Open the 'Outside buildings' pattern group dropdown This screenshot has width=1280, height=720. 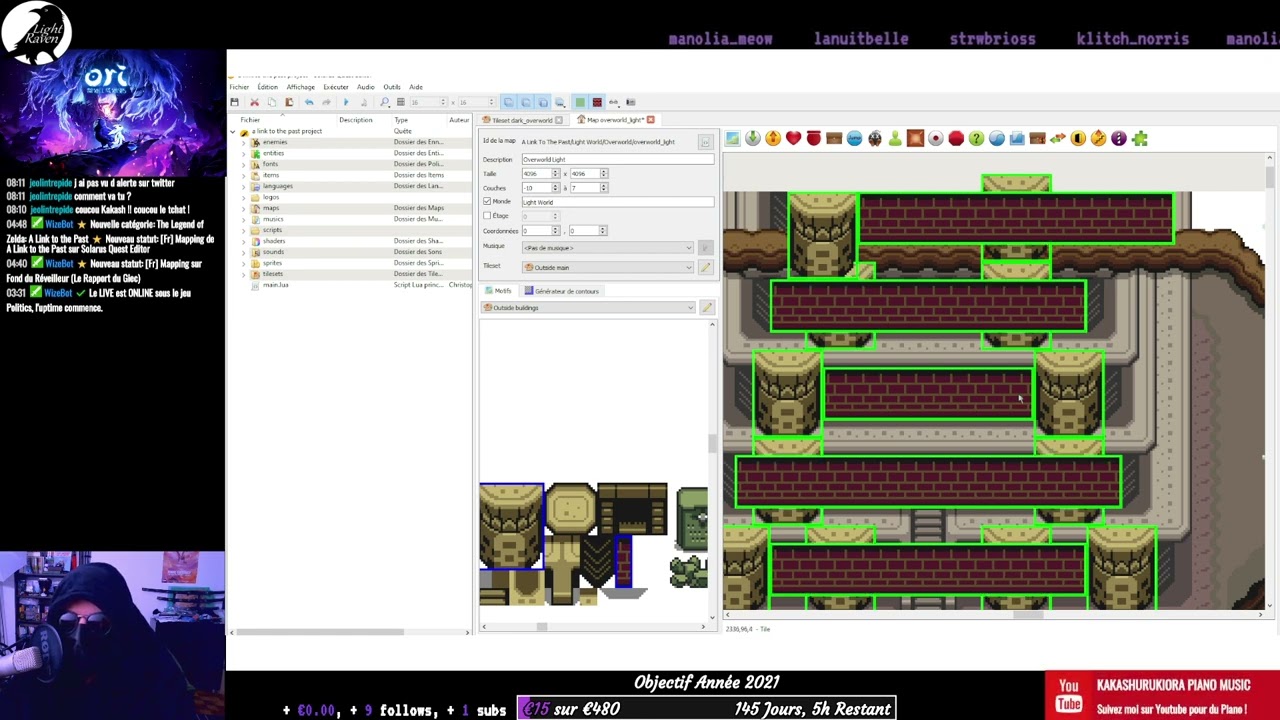(x=588, y=307)
